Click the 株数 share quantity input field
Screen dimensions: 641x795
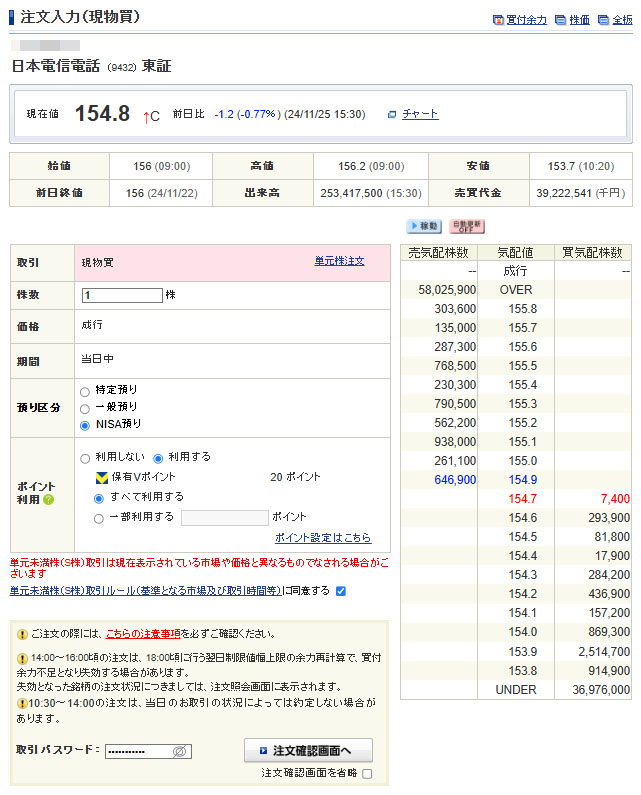122,295
